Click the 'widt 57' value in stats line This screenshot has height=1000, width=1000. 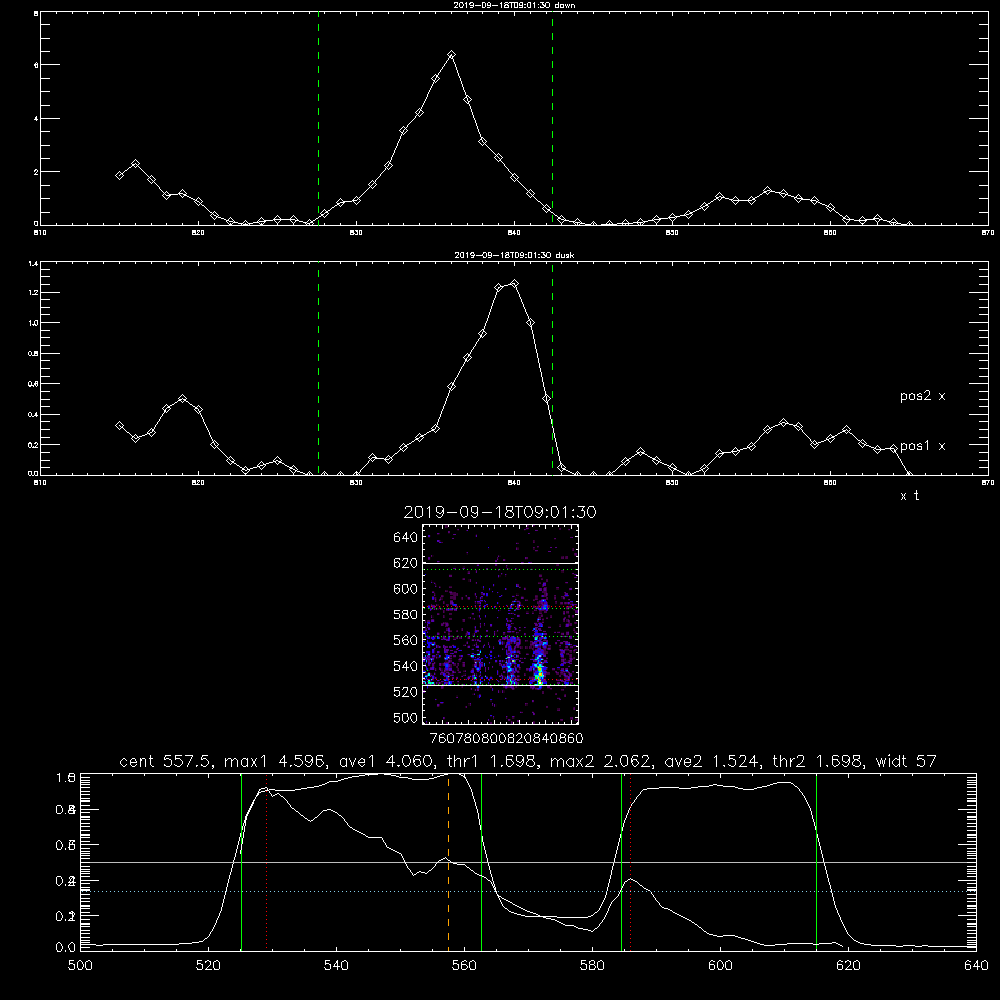[x=906, y=761]
